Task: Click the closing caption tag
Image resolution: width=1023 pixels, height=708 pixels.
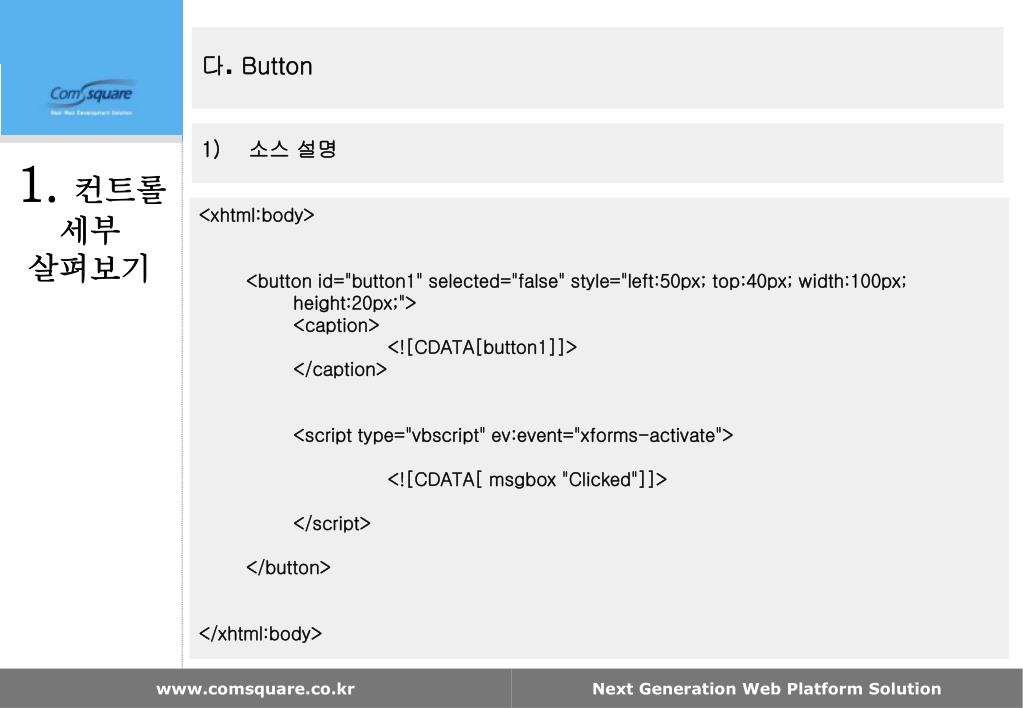Action: [340, 369]
